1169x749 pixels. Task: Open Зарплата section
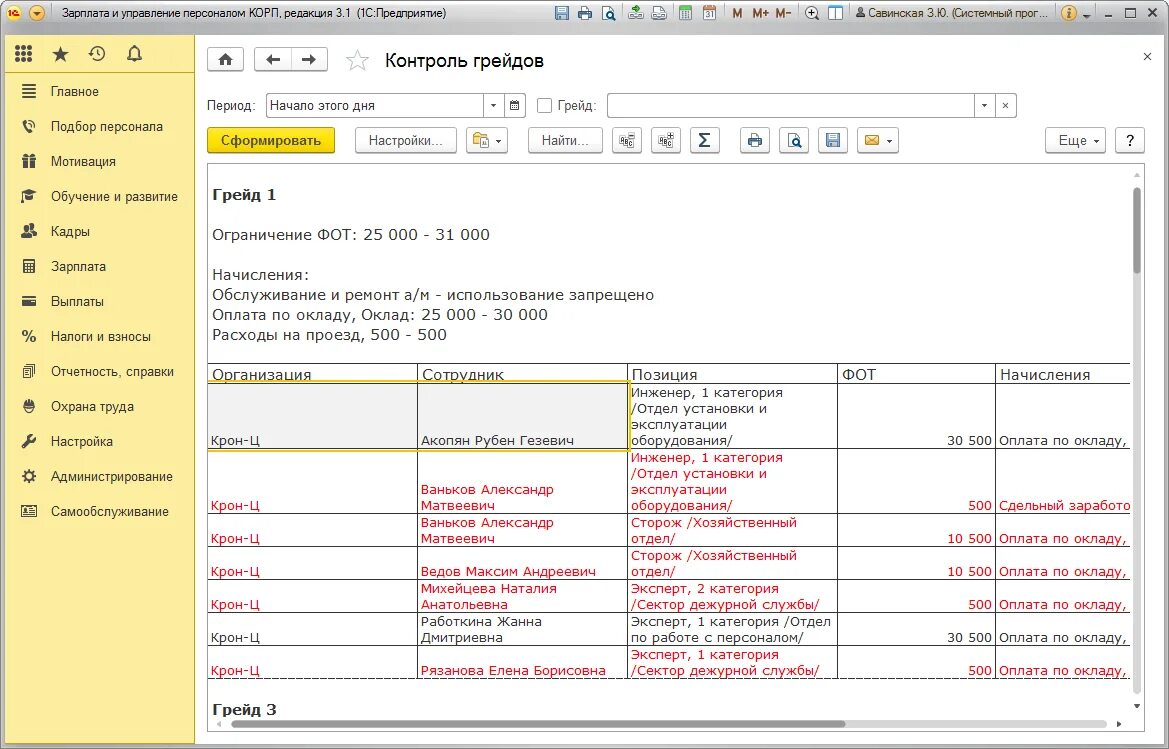100,267
